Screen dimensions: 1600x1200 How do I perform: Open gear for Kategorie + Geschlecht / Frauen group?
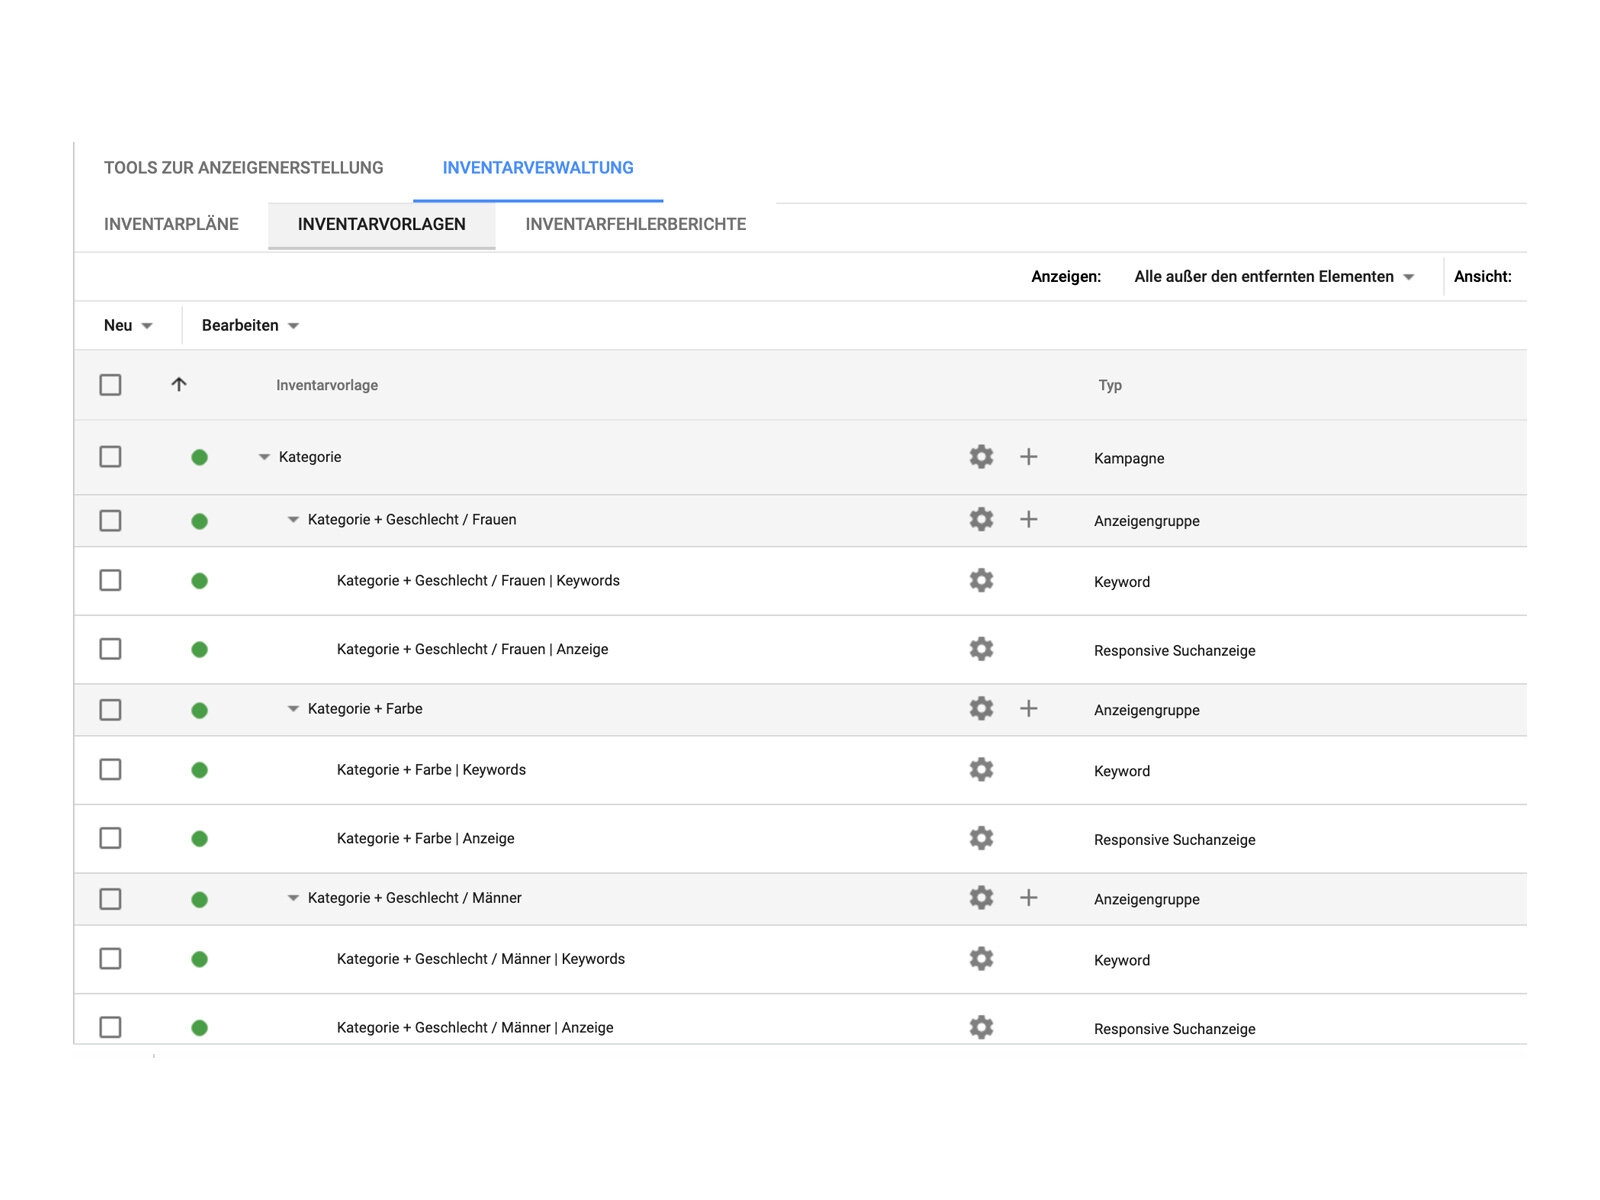[x=981, y=519]
